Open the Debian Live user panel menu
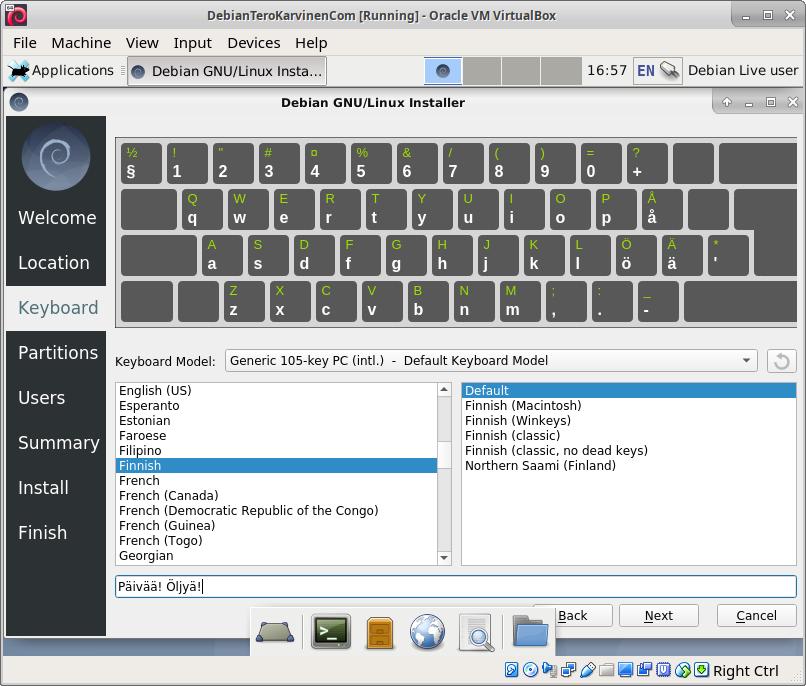The width and height of the screenshot is (806, 686). pos(743,71)
